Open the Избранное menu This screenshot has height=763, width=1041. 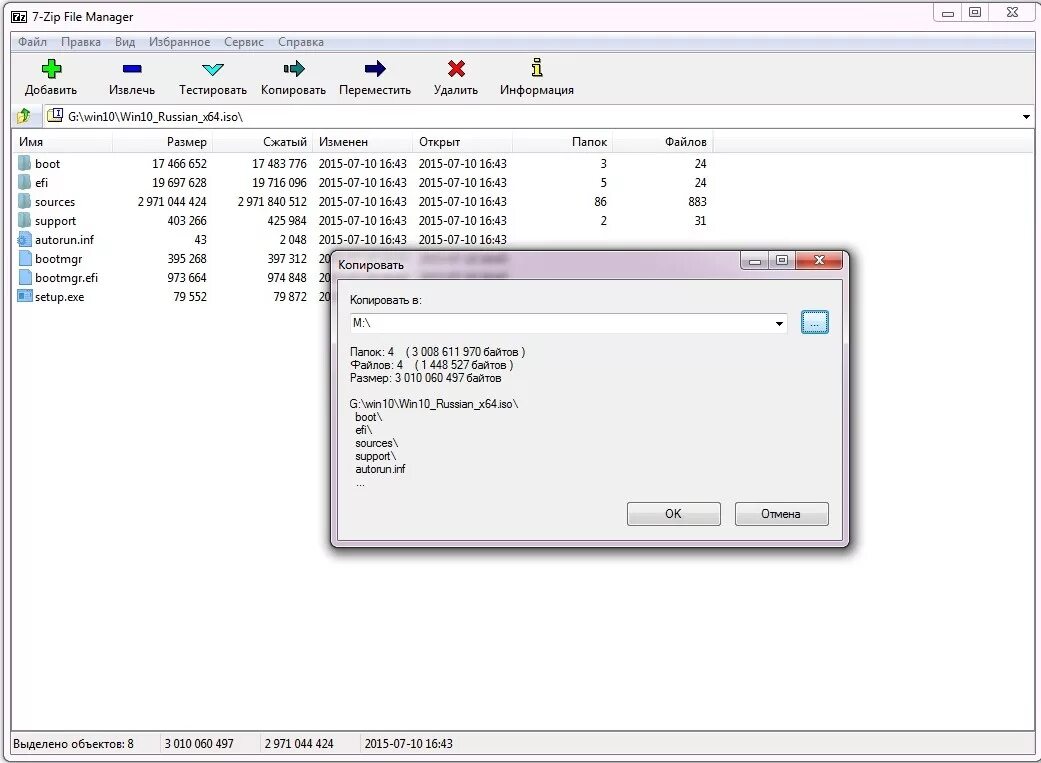pos(179,42)
